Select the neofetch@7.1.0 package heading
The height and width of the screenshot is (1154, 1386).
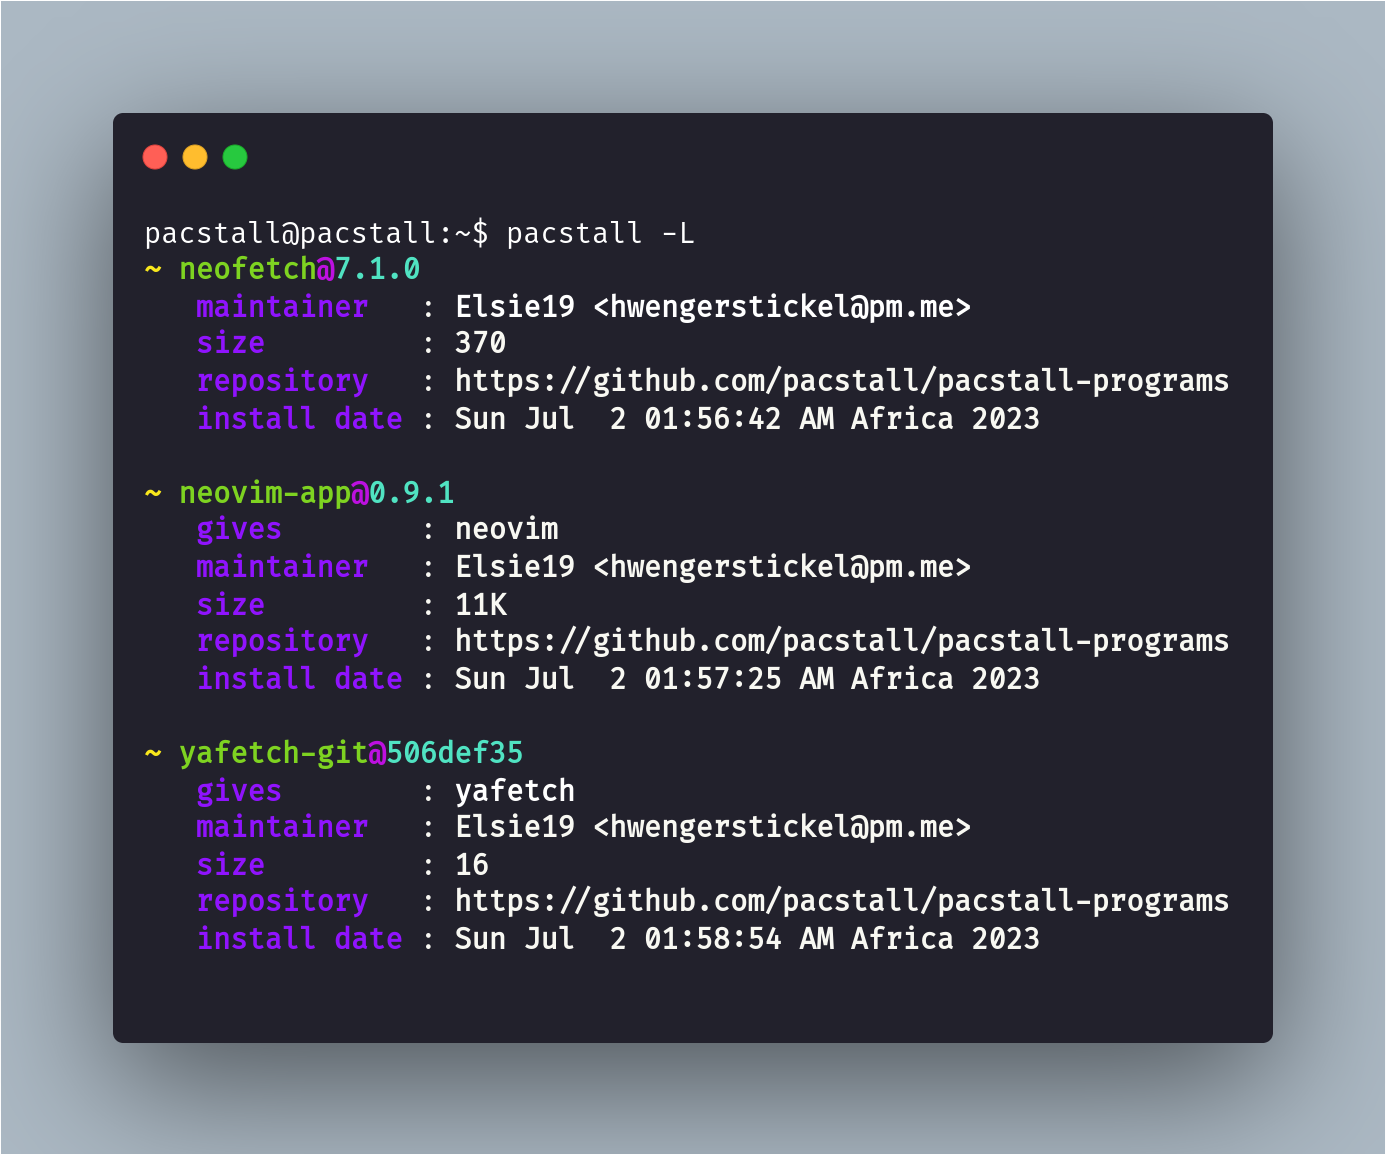tap(299, 269)
